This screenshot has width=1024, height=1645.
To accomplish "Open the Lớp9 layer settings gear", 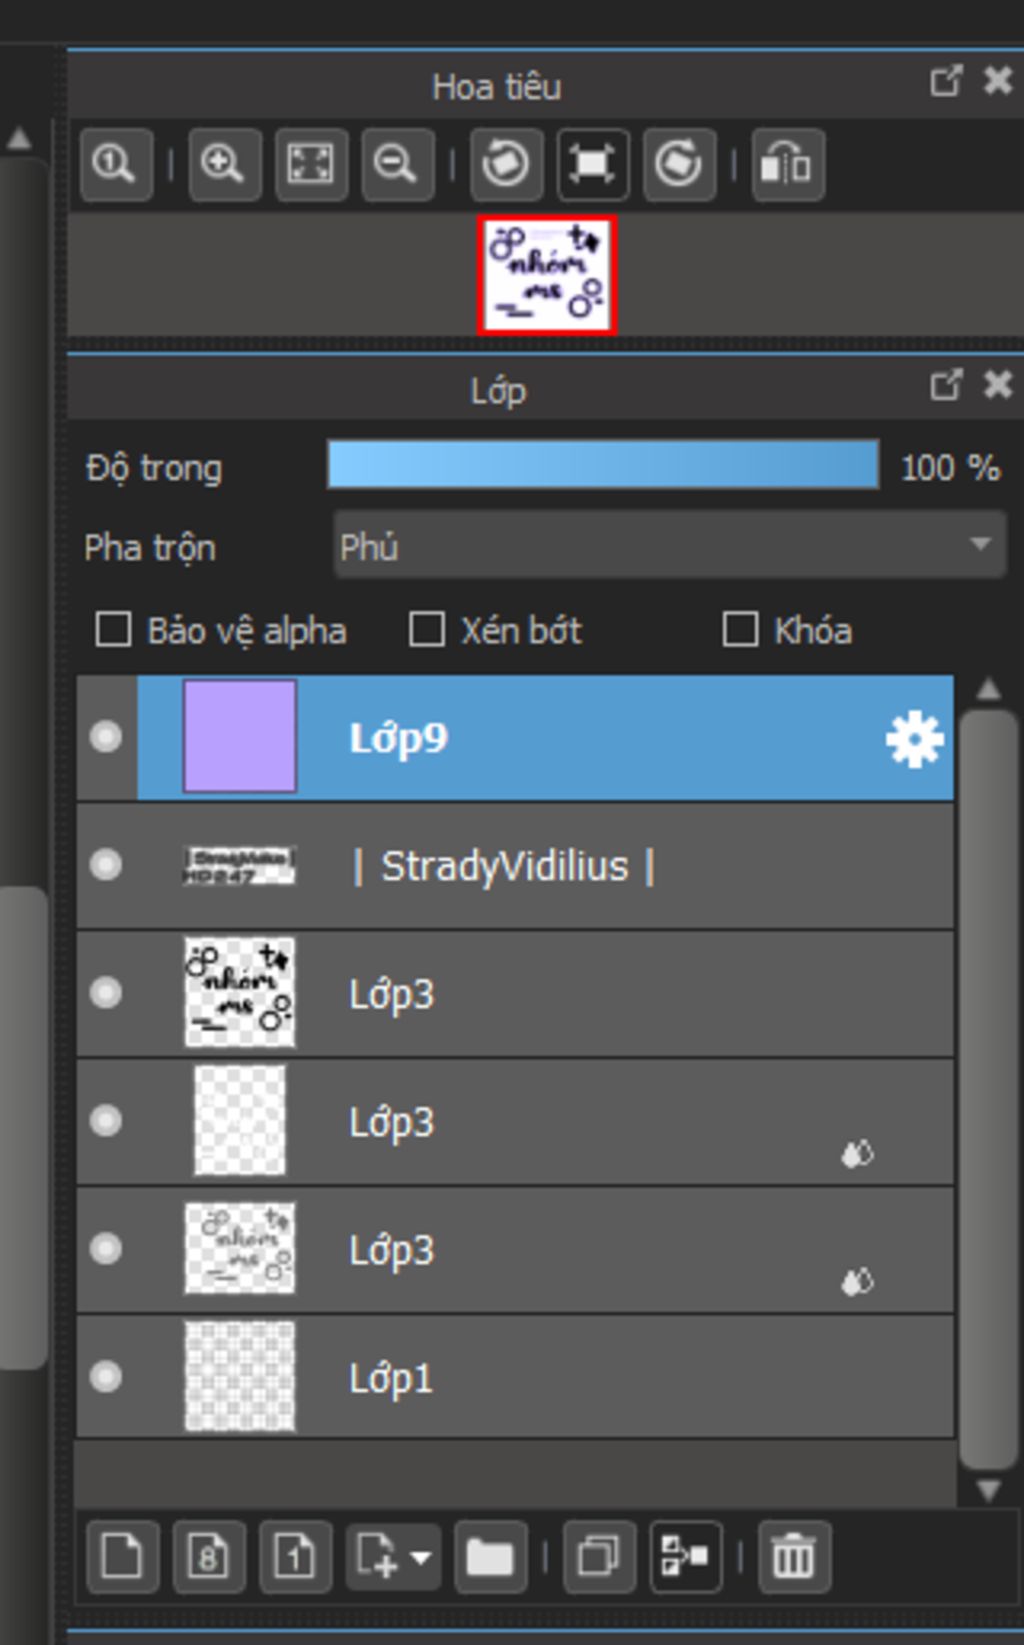I will [x=914, y=740].
